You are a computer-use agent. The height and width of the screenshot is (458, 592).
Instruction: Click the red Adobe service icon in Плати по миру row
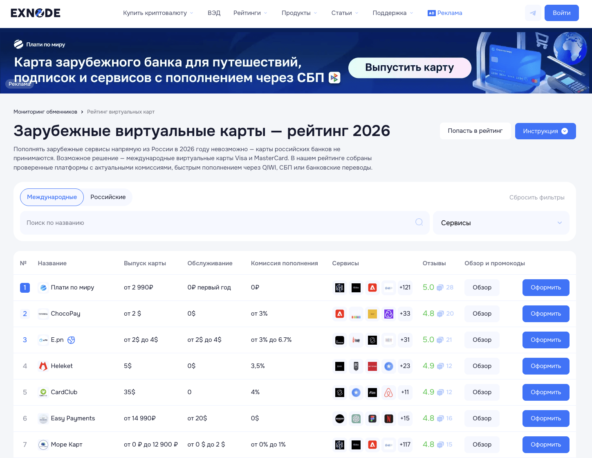pyautogui.click(x=372, y=288)
